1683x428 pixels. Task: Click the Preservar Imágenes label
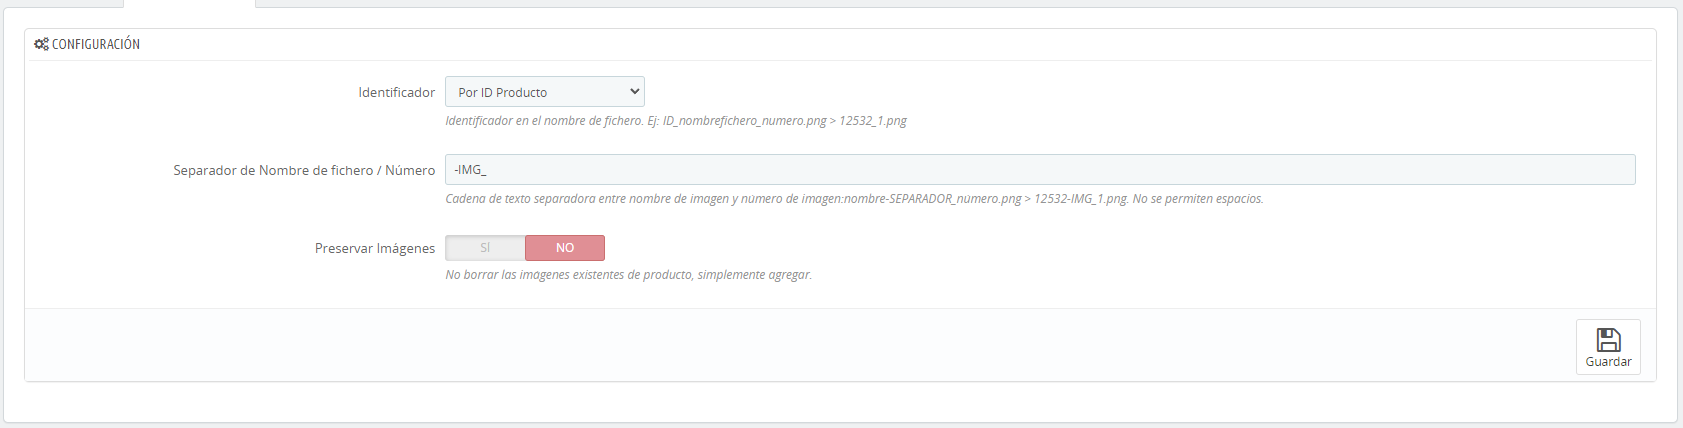pyautogui.click(x=375, y=248)
